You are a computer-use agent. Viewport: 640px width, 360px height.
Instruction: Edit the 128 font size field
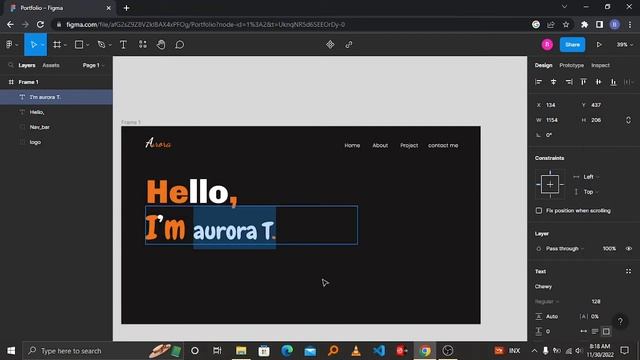(596, 302)
